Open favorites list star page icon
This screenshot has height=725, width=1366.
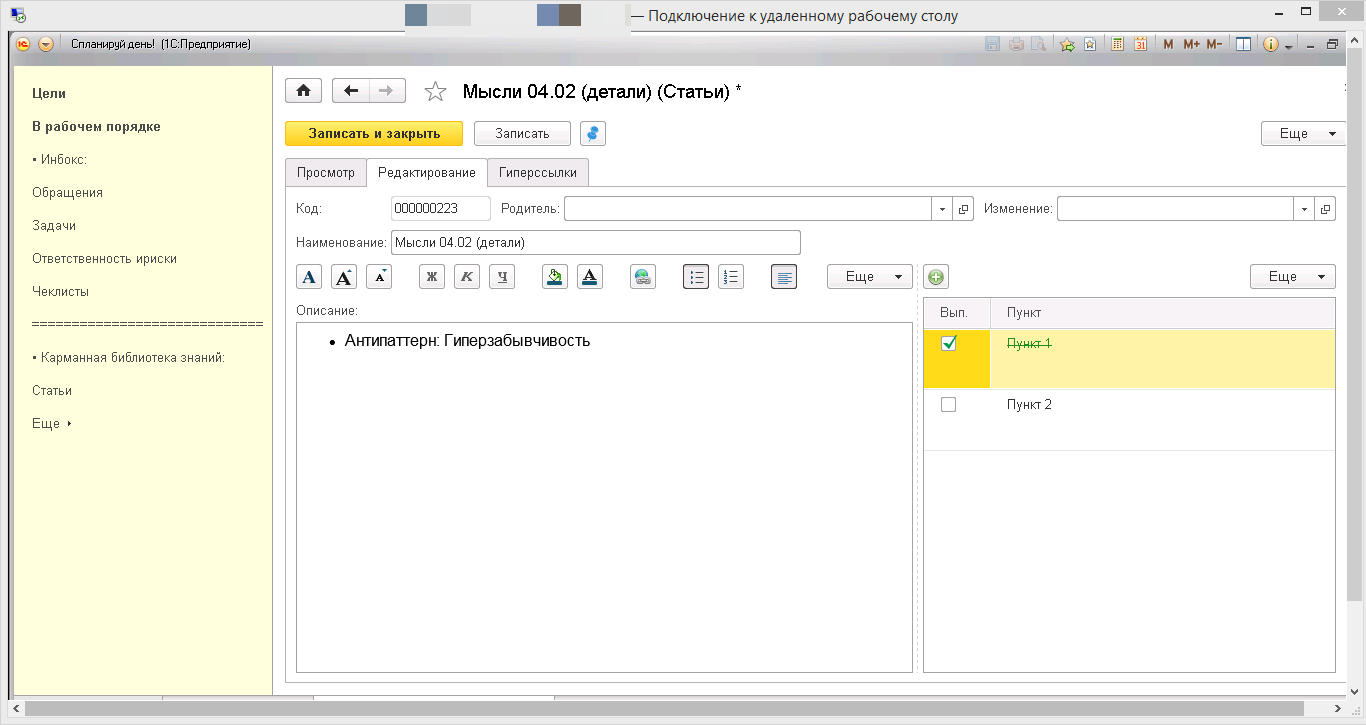click(x=1089, y=44)
